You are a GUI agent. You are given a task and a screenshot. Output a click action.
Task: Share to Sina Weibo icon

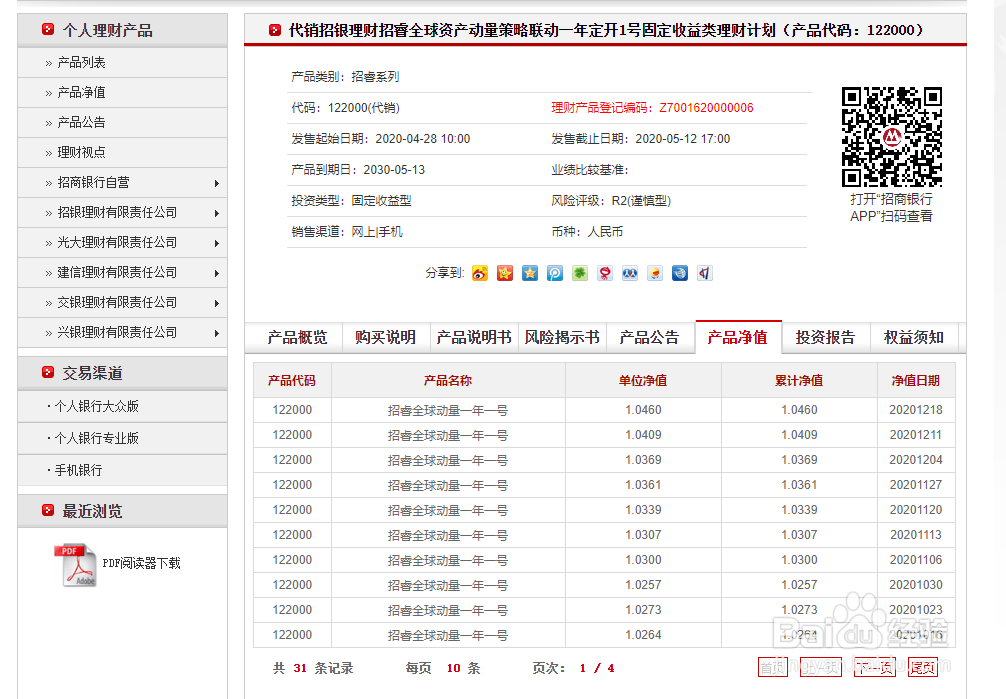480,273
